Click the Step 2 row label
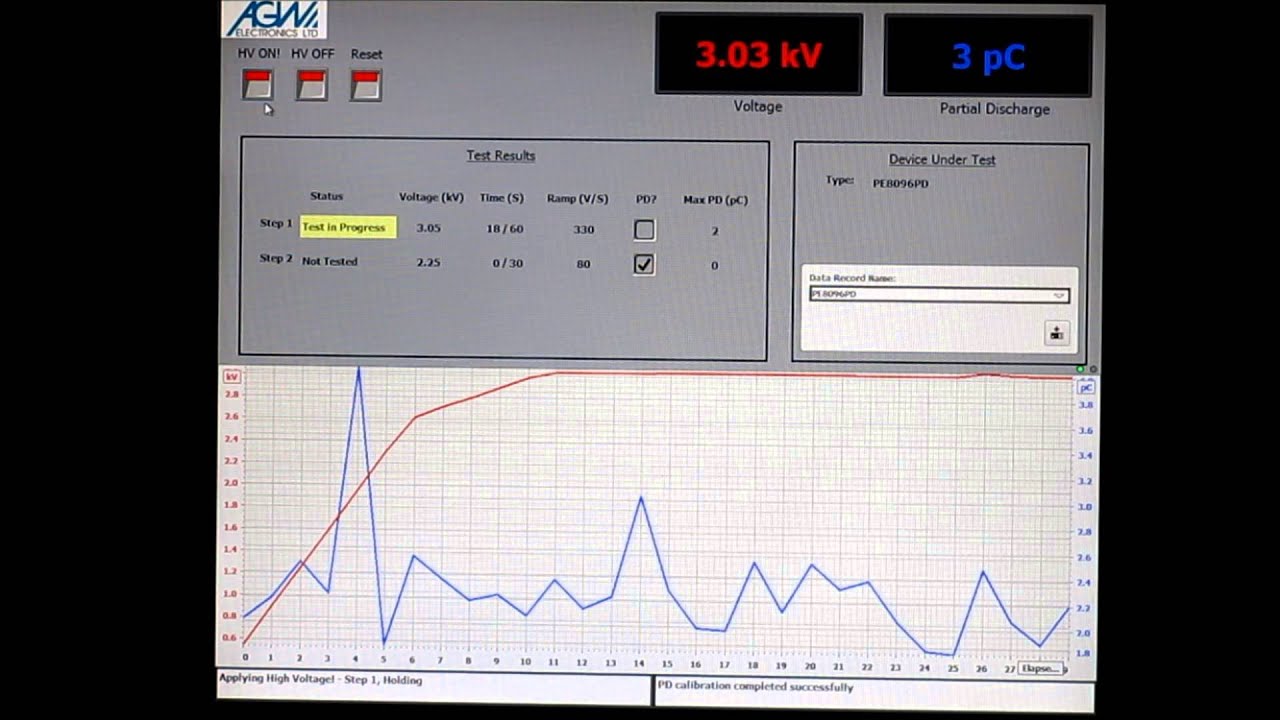Viewport: 1280px width, 720px height. 276,258
